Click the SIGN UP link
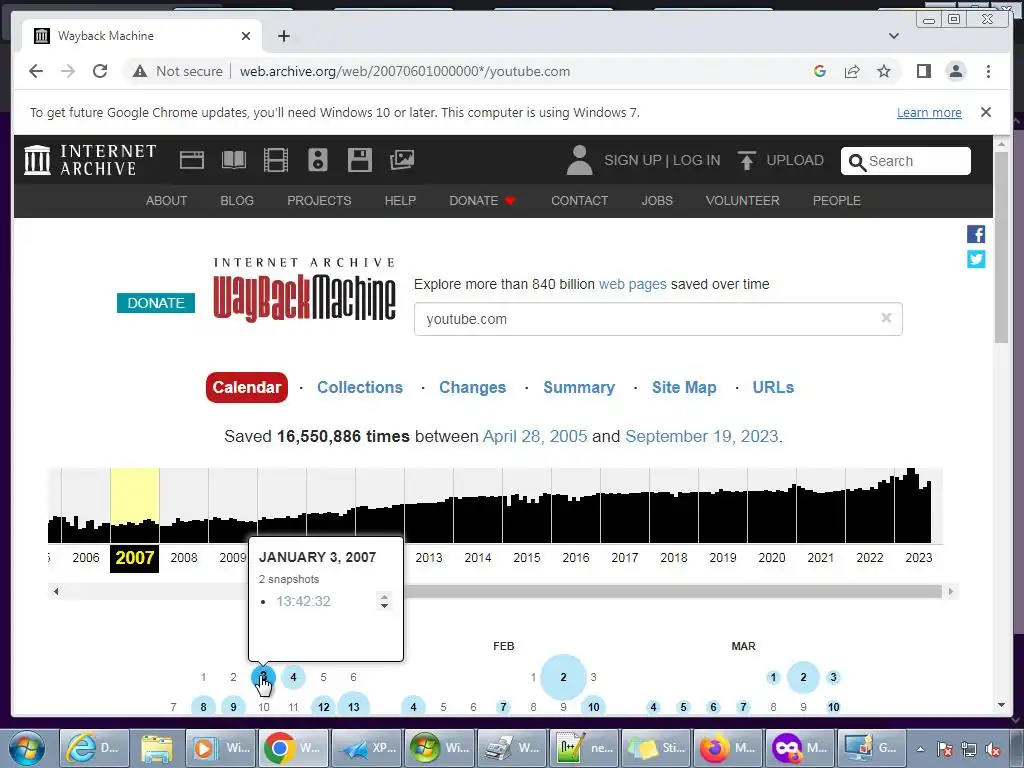The width and height of the screenshot is (1024, 768). tap(632, 160)
